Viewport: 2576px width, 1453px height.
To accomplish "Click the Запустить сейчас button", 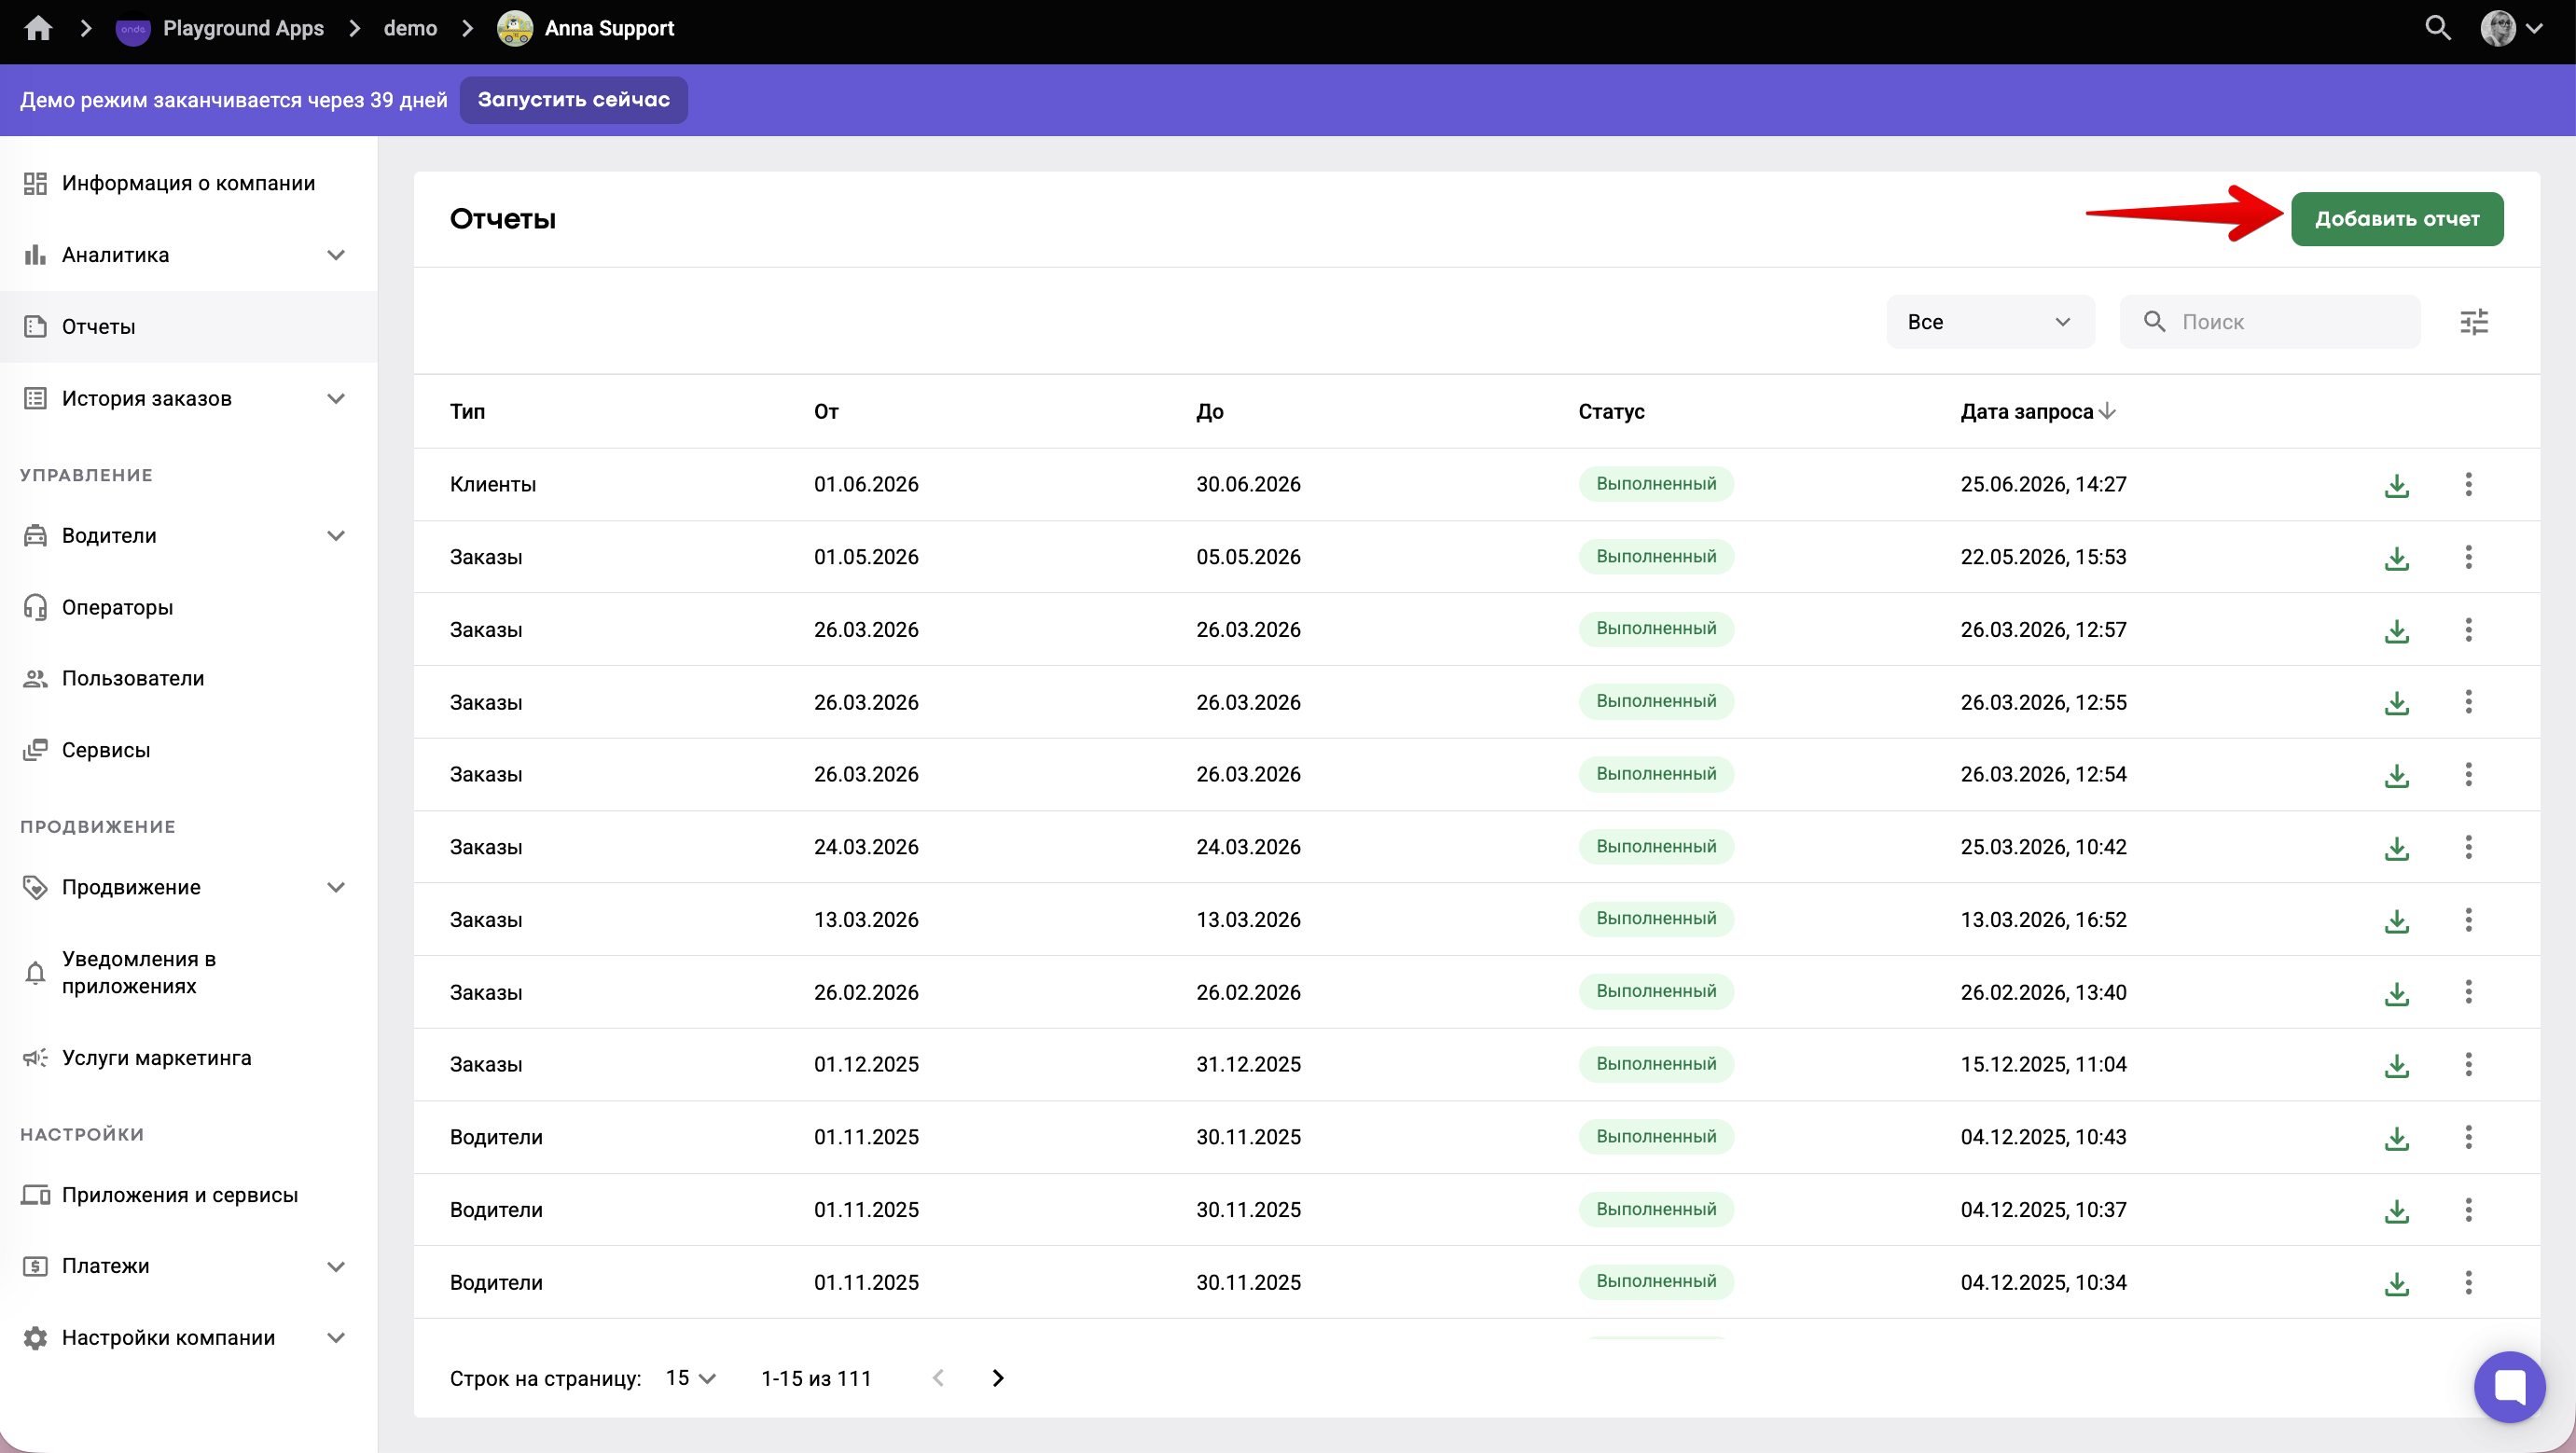I will [x=573, y=100].
